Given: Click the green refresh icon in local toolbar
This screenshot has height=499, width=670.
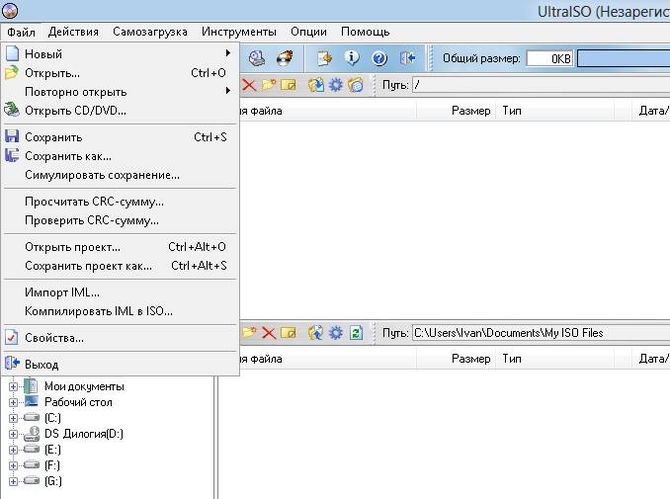Looking at the screenshot, I should coord(356,332).
